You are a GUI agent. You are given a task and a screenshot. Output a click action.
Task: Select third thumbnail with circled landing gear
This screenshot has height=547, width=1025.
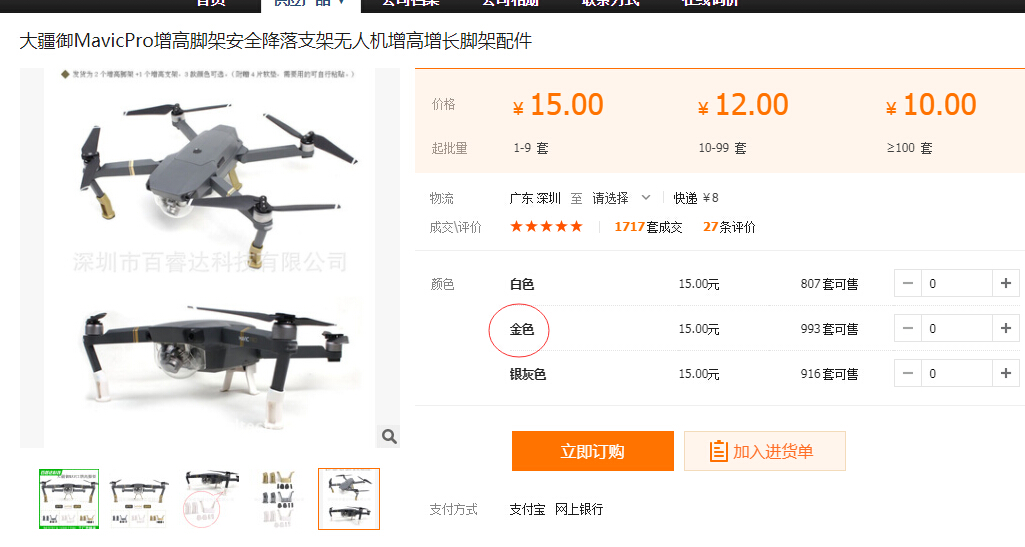[209, 499]
